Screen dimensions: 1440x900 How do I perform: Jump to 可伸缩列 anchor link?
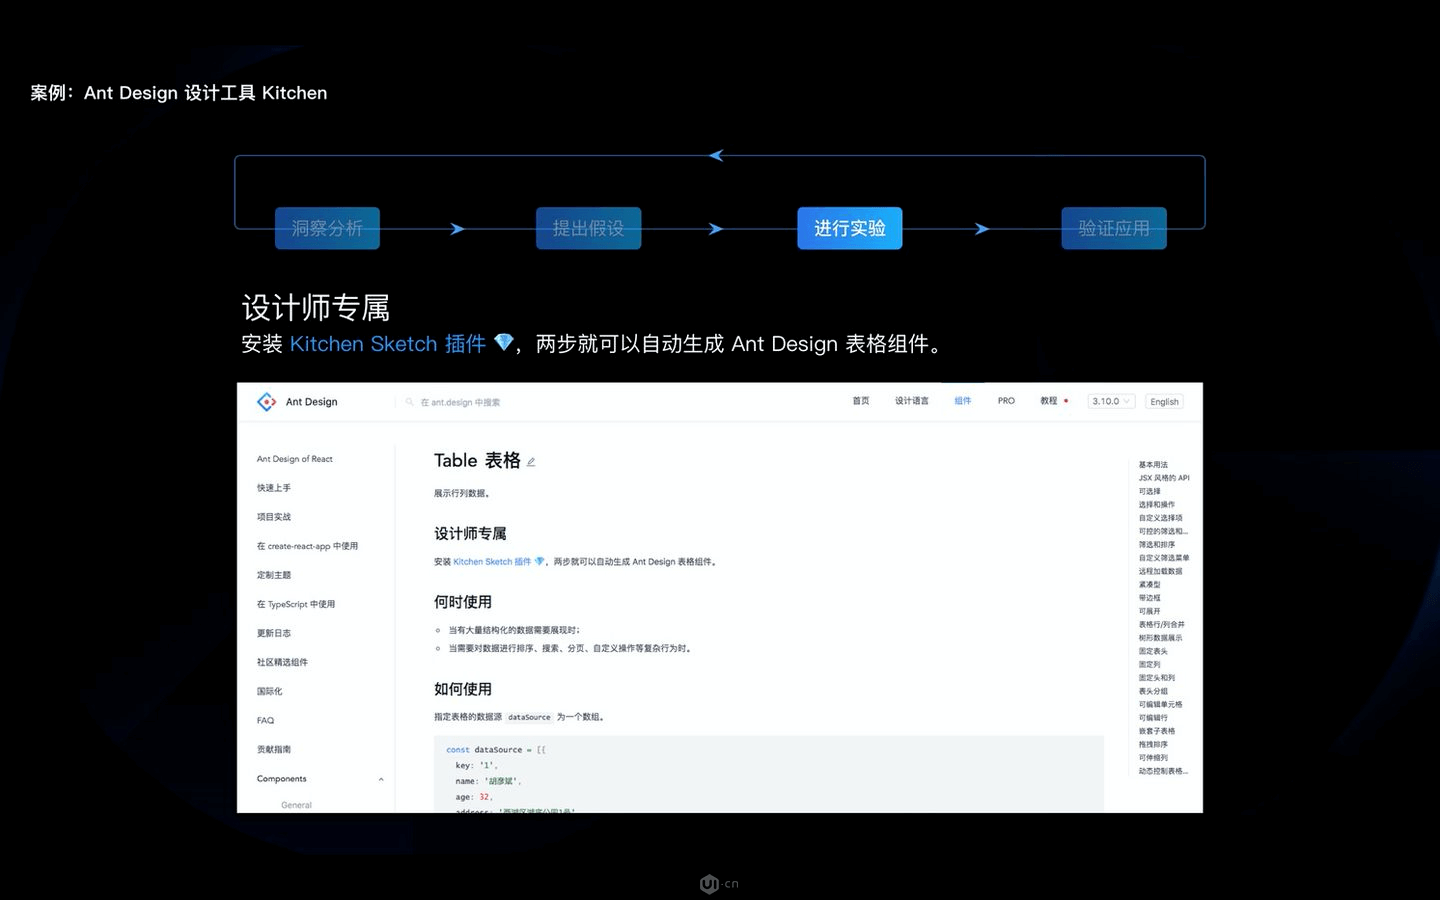pyautogui.click(x=1153, y=758)
